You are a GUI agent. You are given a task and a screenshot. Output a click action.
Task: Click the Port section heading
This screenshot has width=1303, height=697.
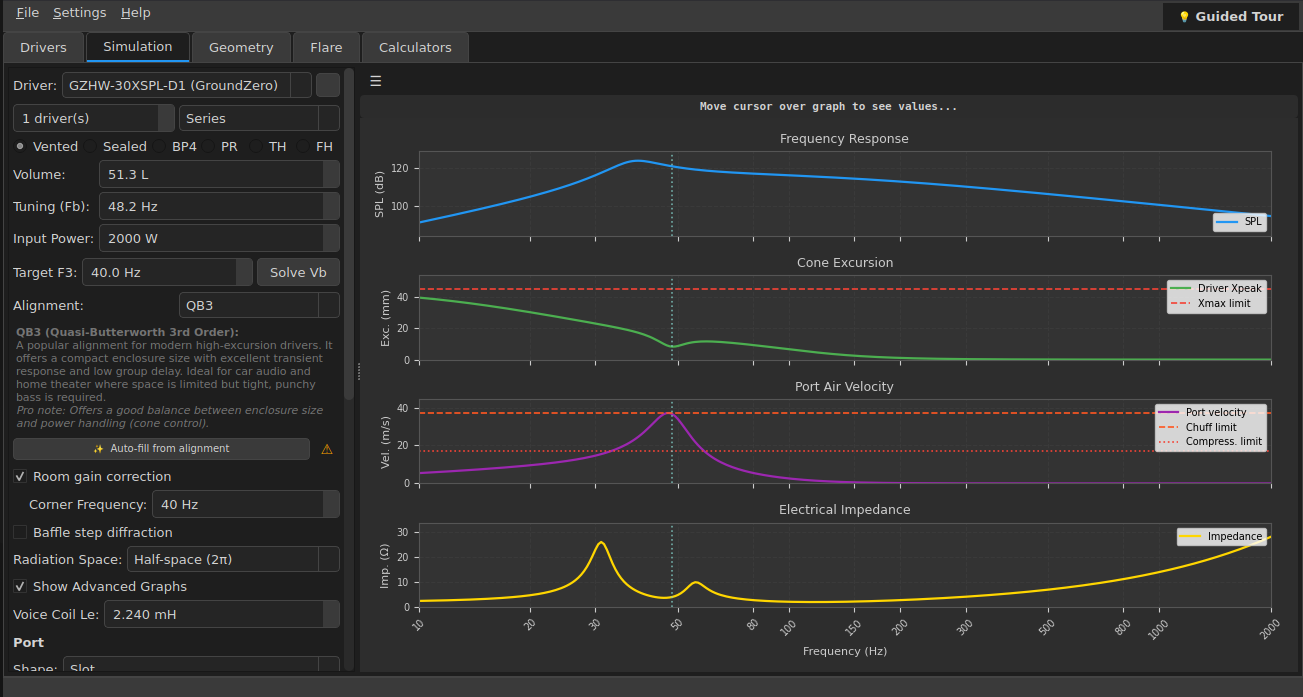(28, 642)
